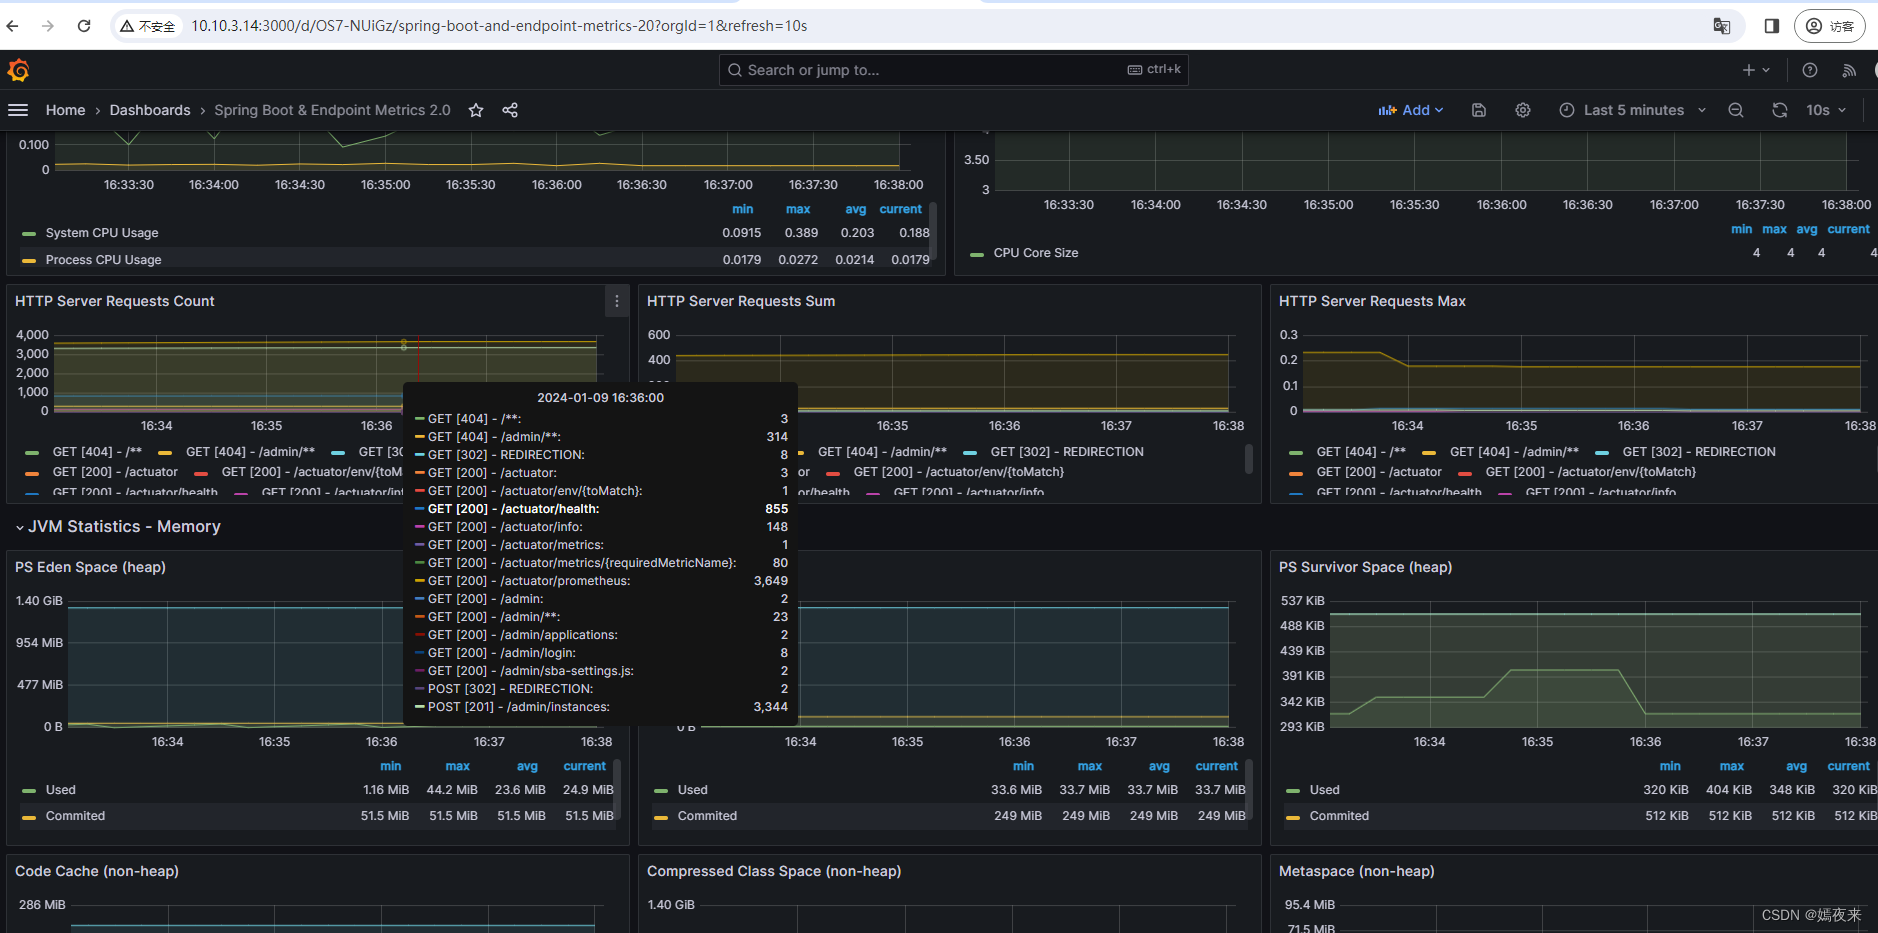Click HTTP Server Requests Sum panel title
1878x933 pixels.
[x=741, y=301]
